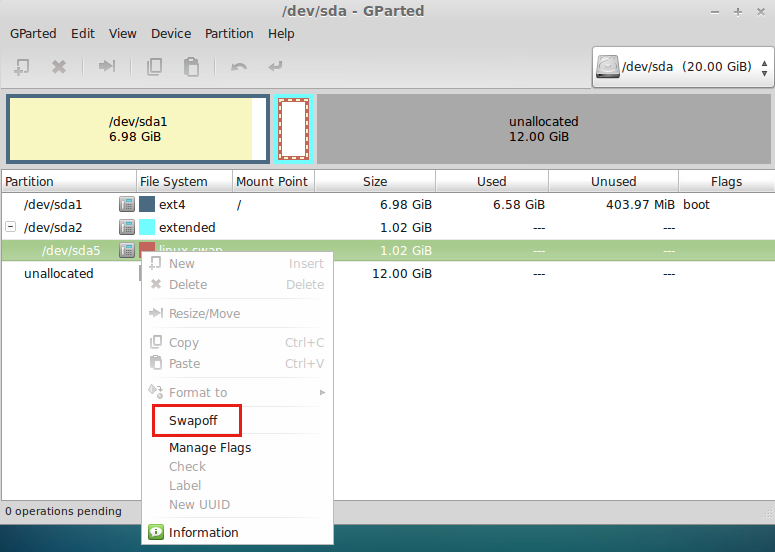
Task: Click the Apply all operations icon
Action: pos(275,67)
